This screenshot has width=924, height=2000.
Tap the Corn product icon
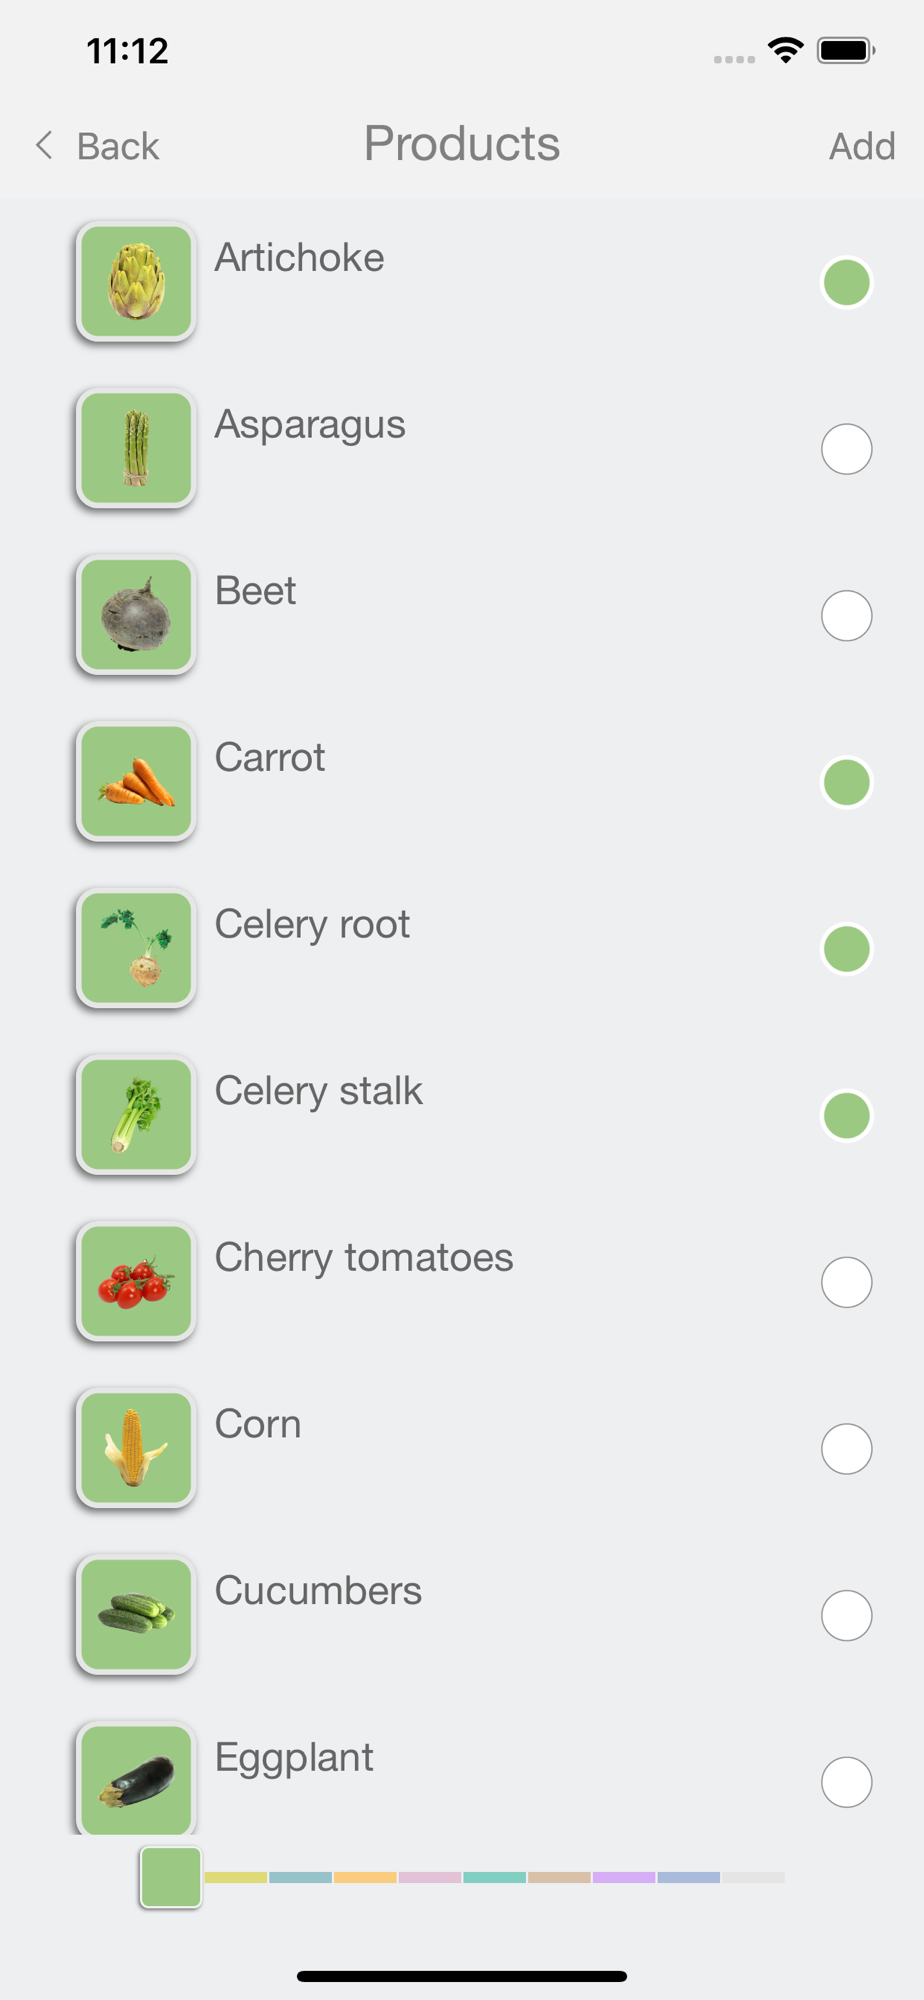coord(136,1449)
